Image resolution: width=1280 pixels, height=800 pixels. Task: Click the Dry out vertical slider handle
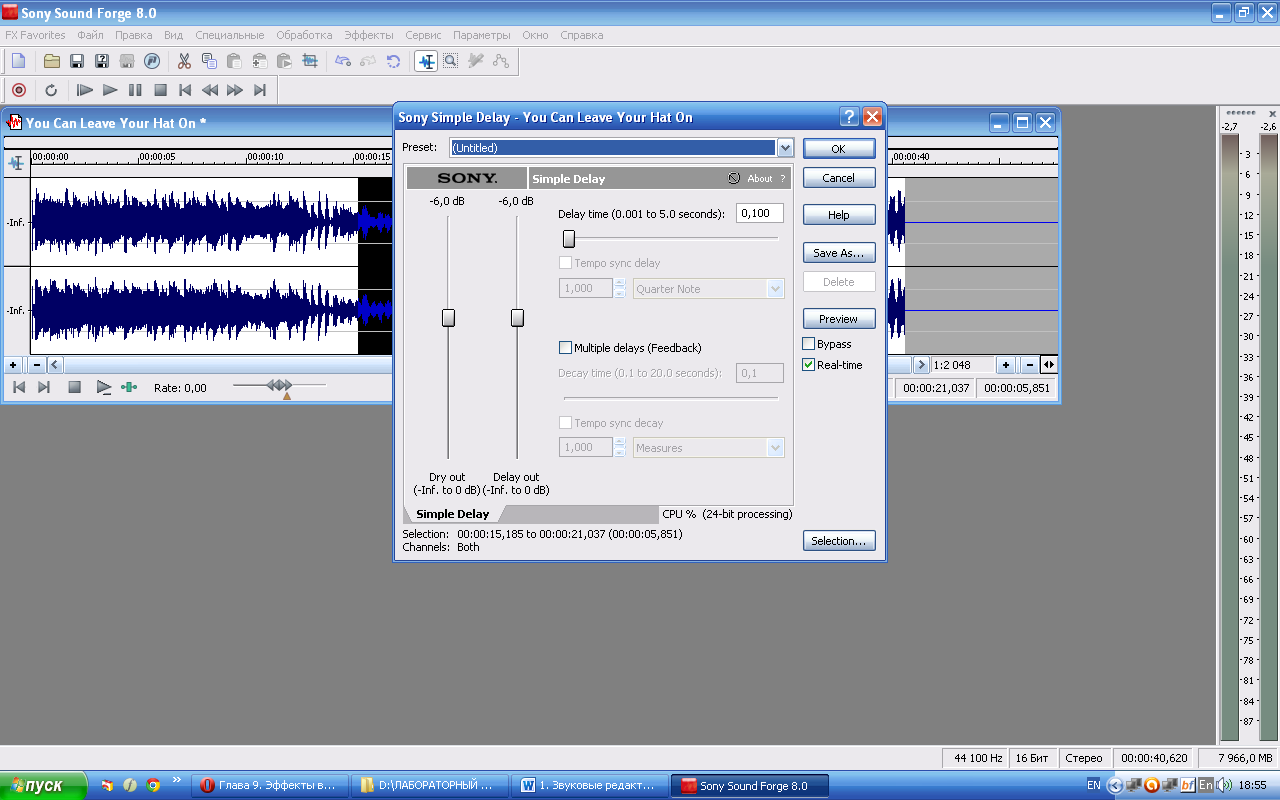pos(448,318)
